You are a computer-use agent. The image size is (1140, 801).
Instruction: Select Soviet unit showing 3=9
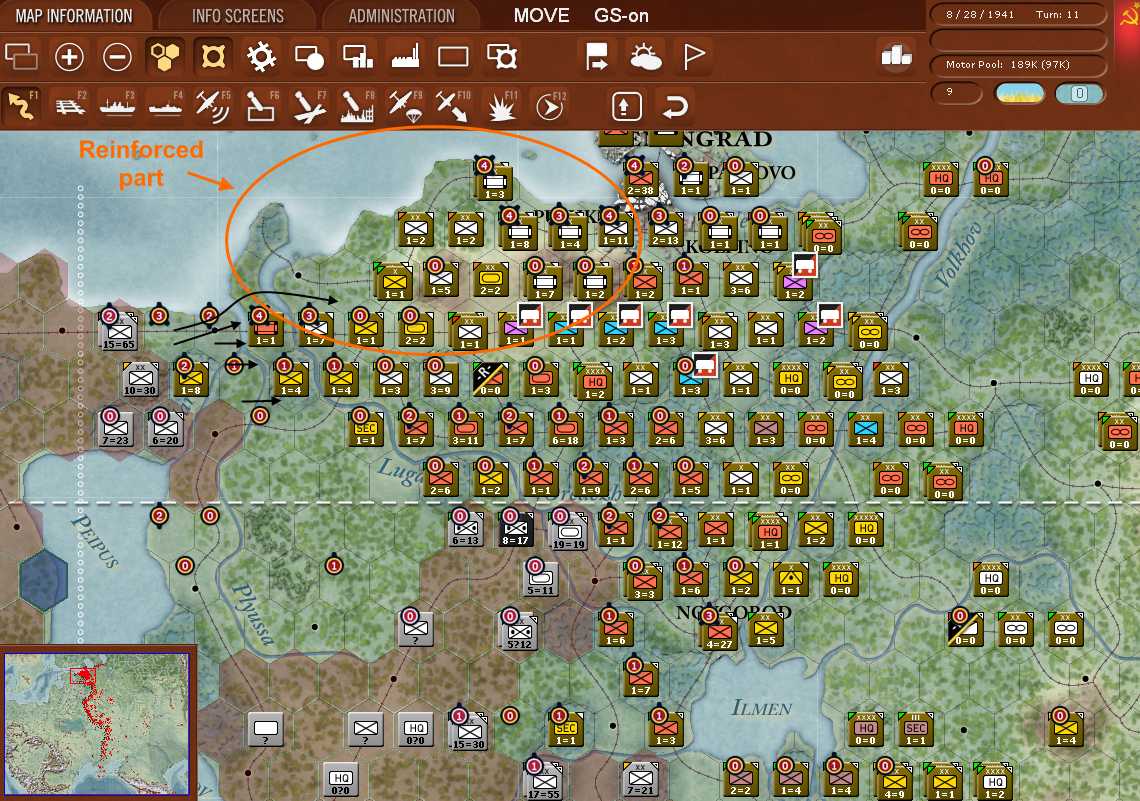pos(440,379)
